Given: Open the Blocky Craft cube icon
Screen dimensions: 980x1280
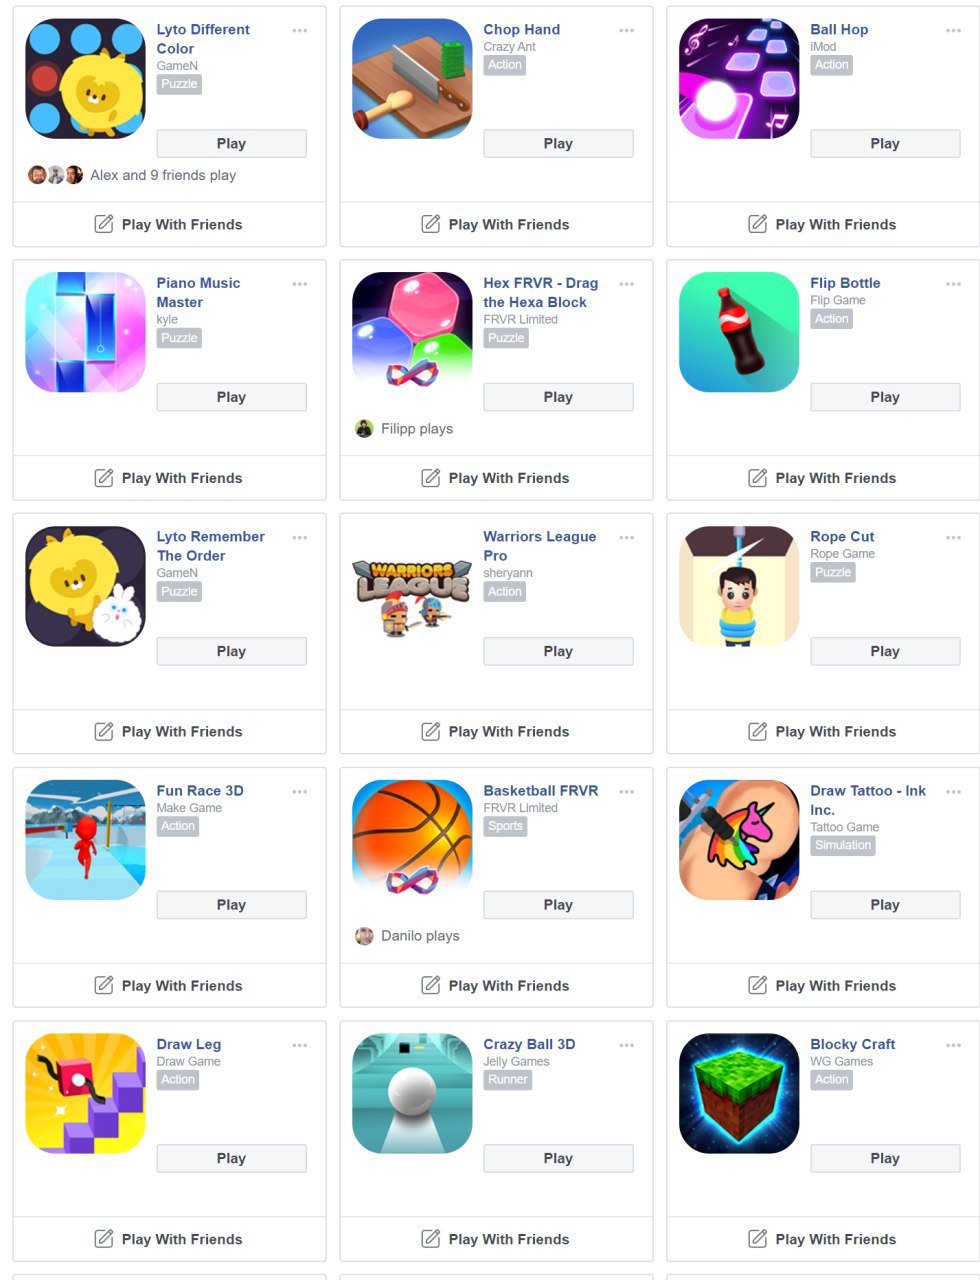Looking at the screenshot, I should click(x=739, y=1093).
